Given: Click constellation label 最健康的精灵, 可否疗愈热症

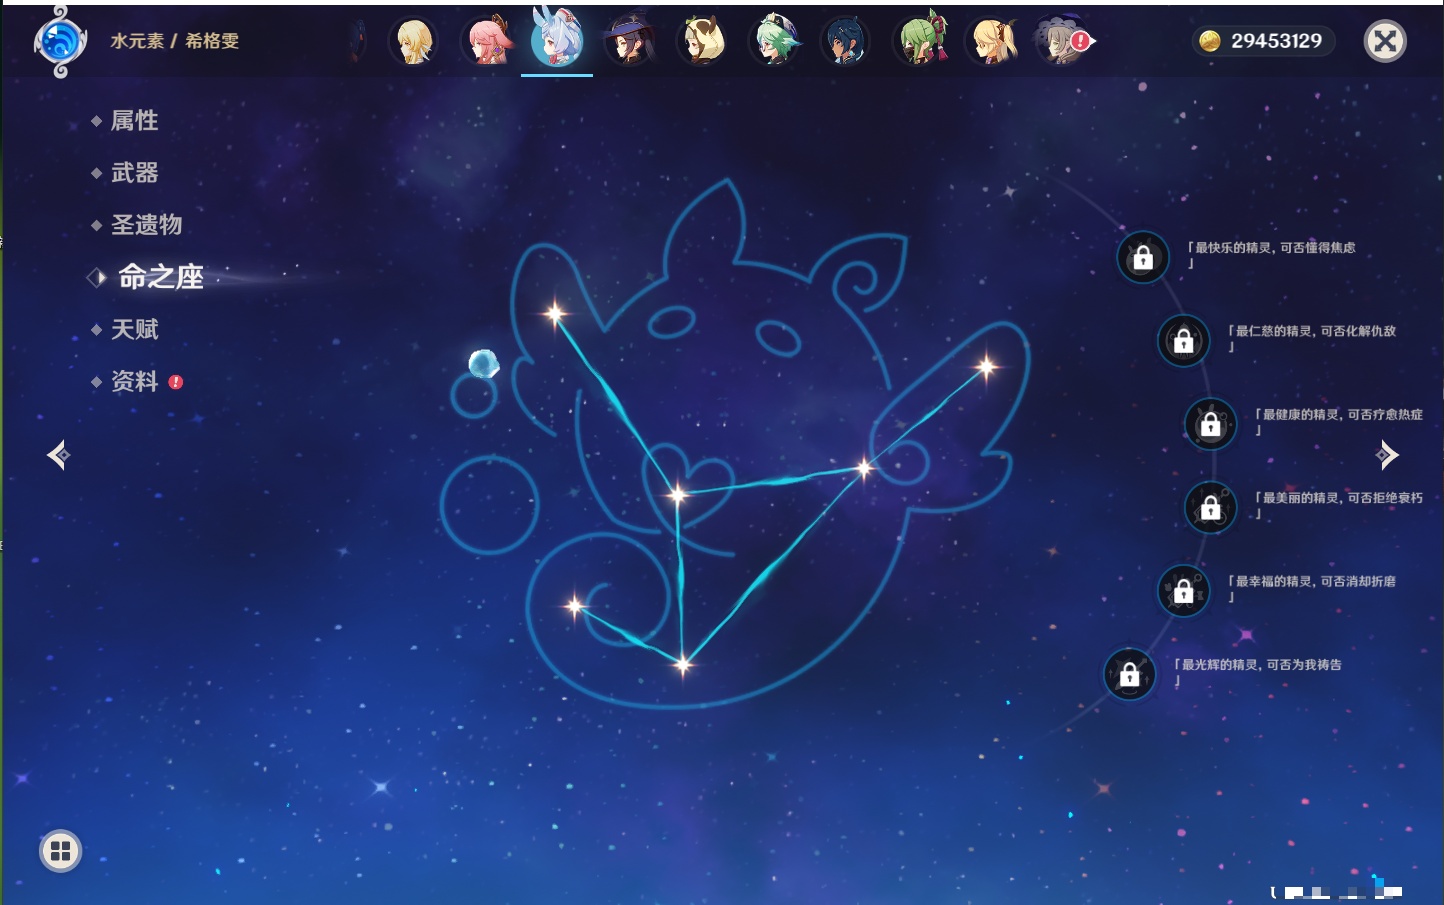Looking at the screenshot, I should coord(1339,421).
